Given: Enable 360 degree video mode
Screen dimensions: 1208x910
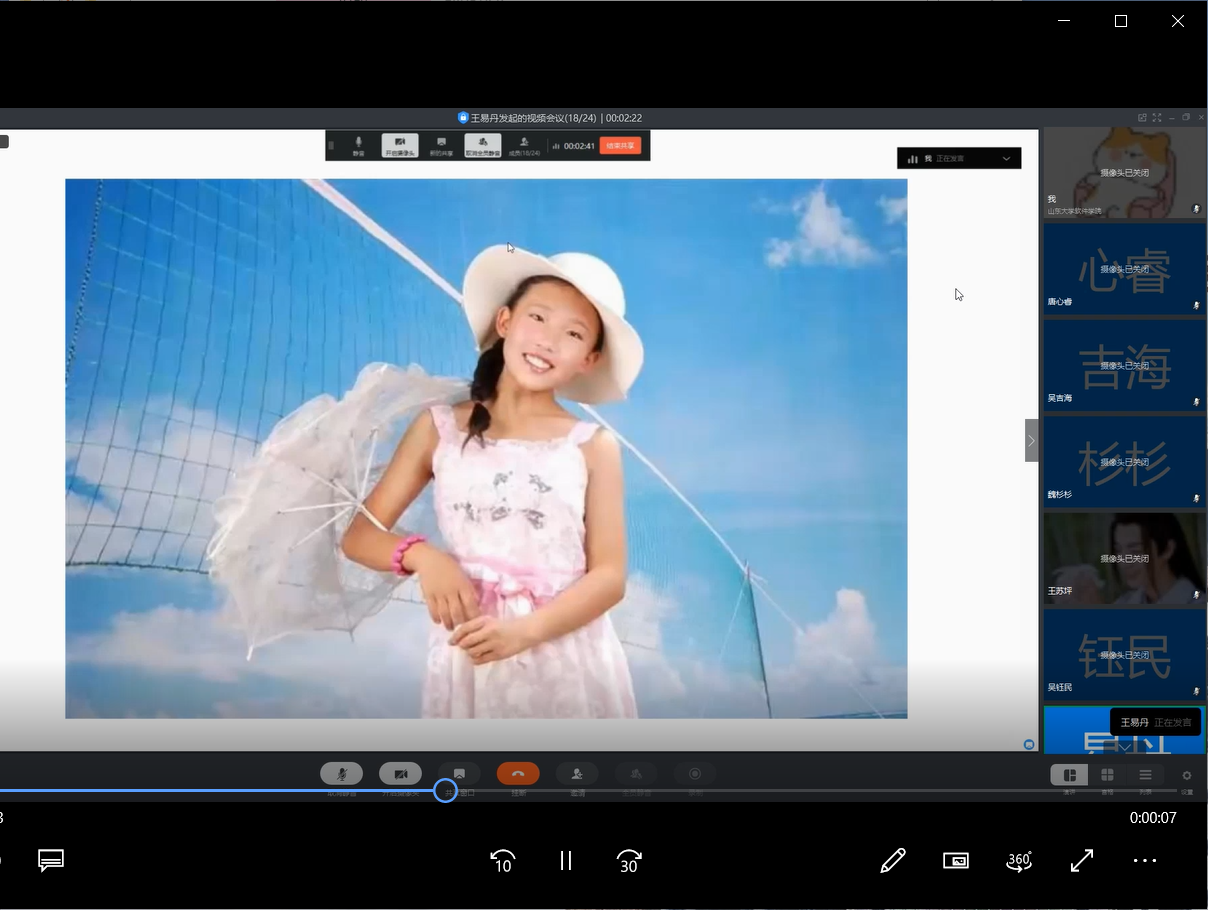Looking at the screenshot, I should tap(1019, 861).
